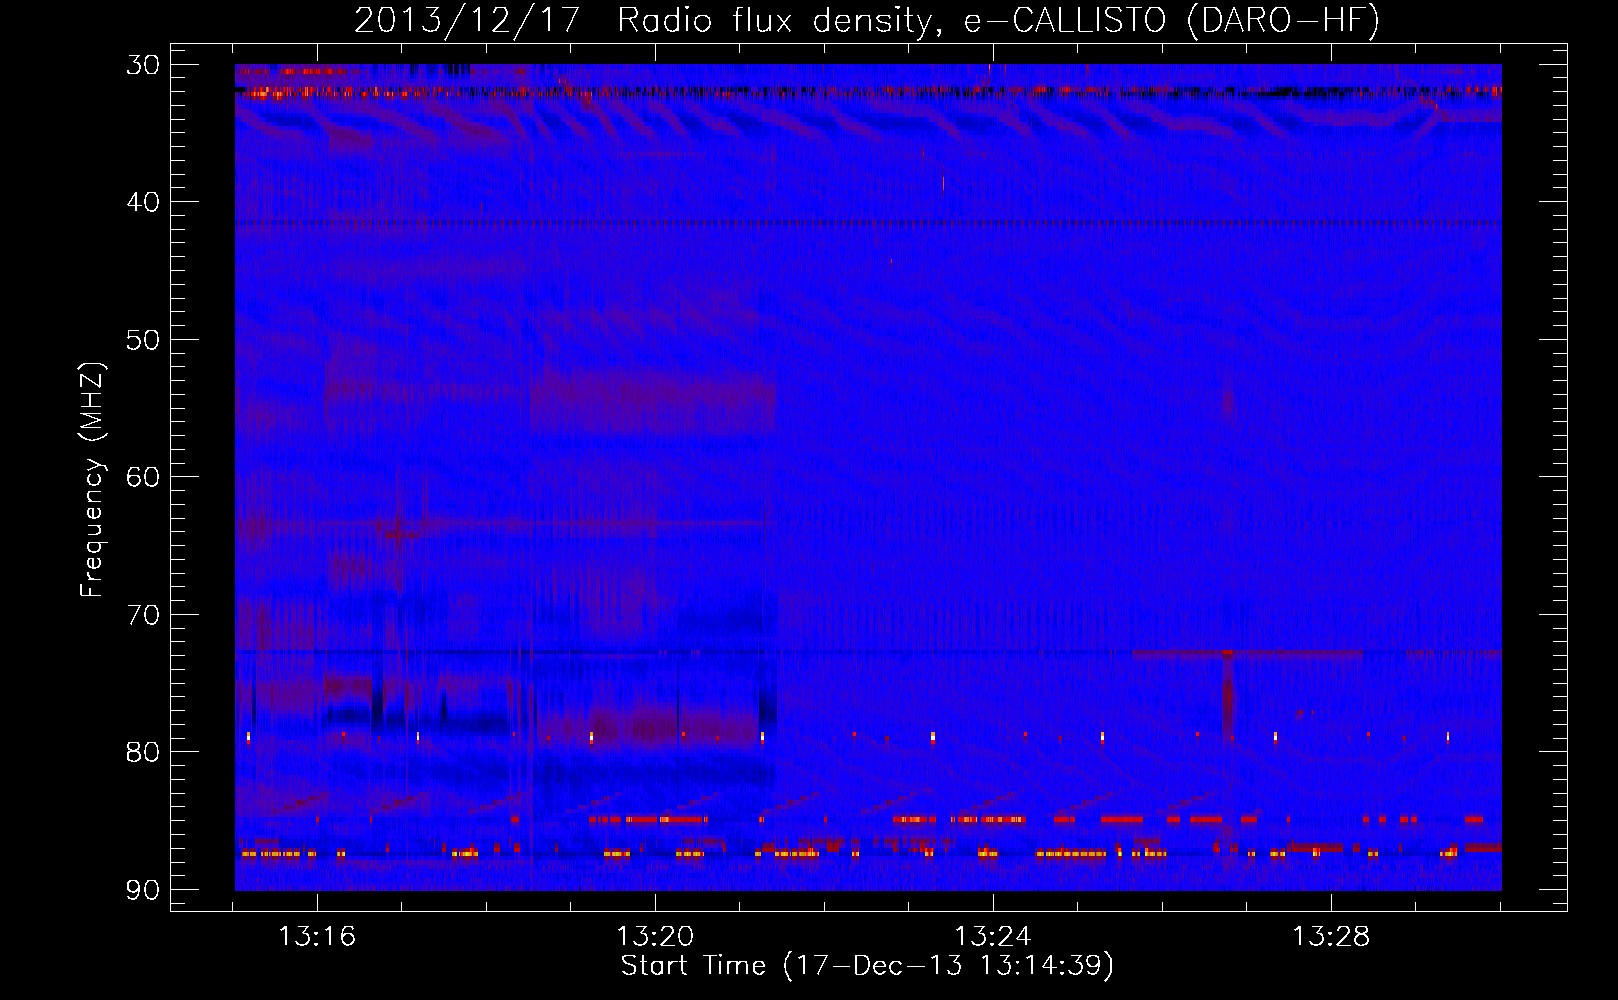Click the 13:28 time tick label
This screenshot has width=1618, height=1000.
tap(1331, 937)
